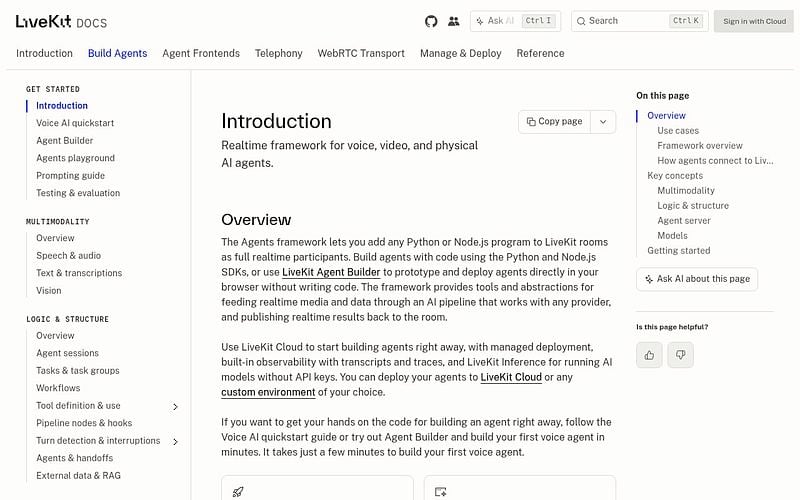Open Agents playground in sidebar
The width and height of the screenshot is (800, 500).
[76, 158]
